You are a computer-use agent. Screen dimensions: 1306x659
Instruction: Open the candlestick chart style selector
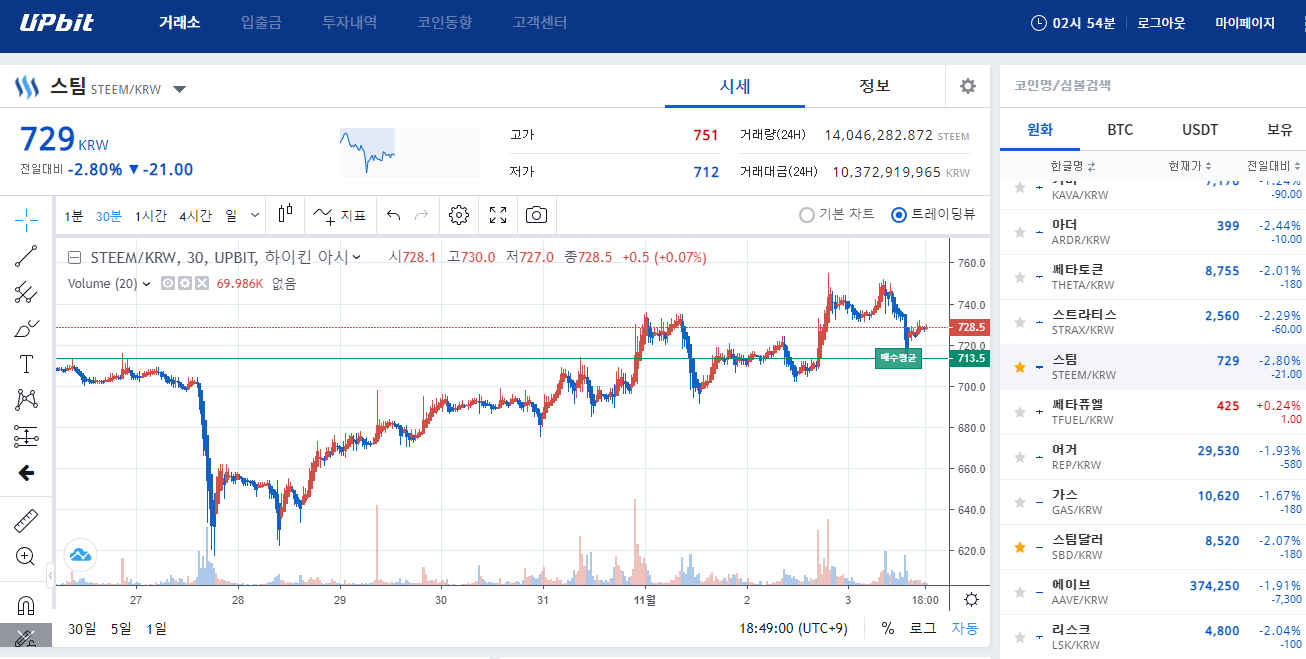[286, 215]
